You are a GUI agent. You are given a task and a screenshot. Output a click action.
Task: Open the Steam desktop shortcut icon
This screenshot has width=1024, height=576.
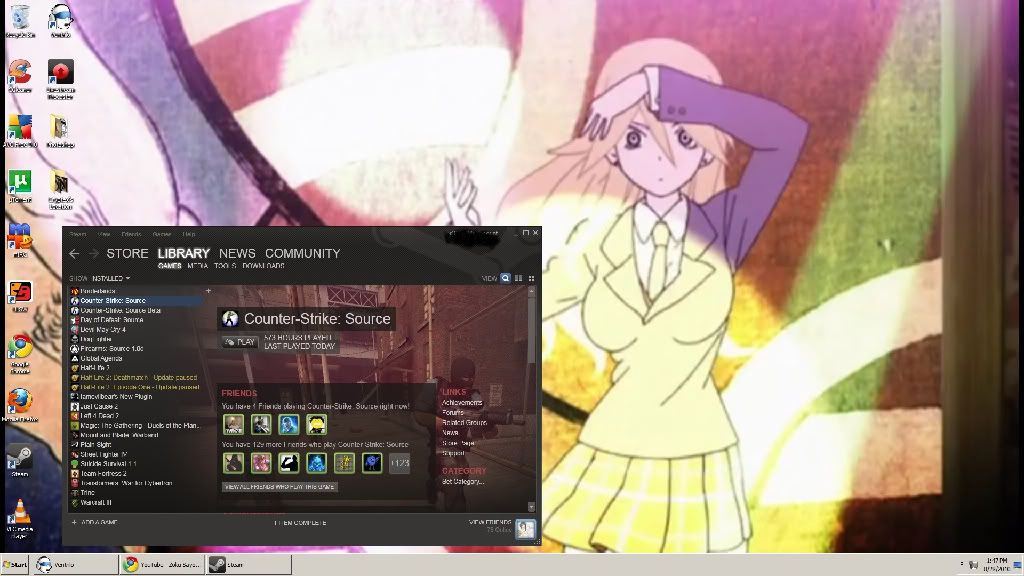20,461
